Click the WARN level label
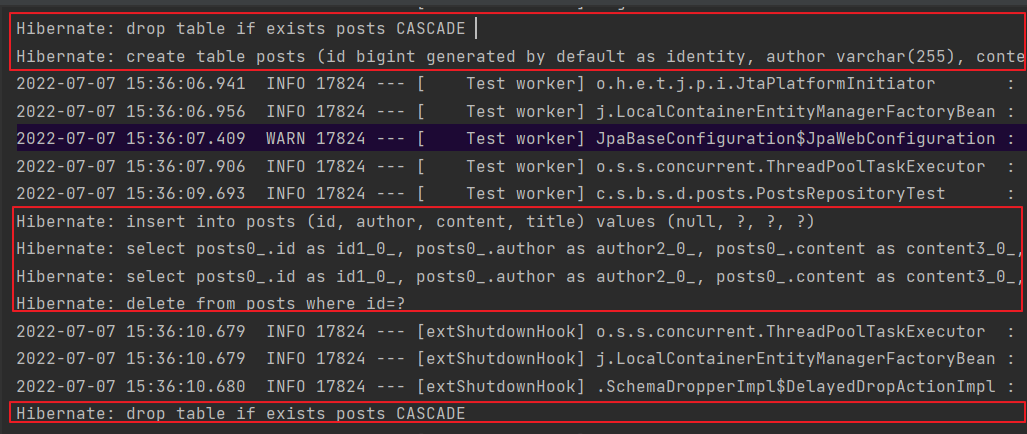Image resolution: width=1027 pixels, height=434 pixels. click(286, 139)
